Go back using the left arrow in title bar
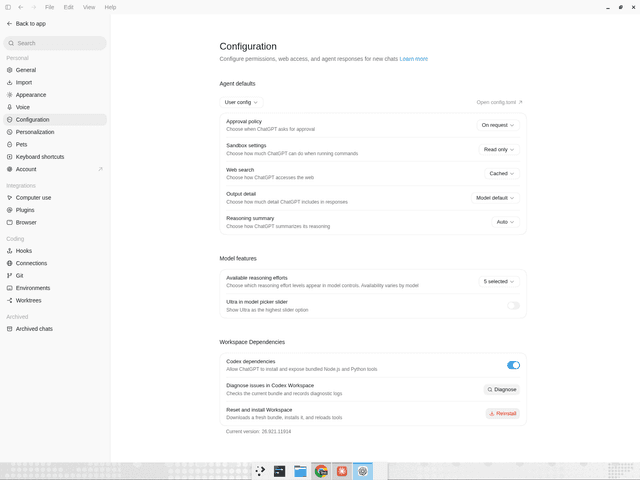 tap(21, 7)
